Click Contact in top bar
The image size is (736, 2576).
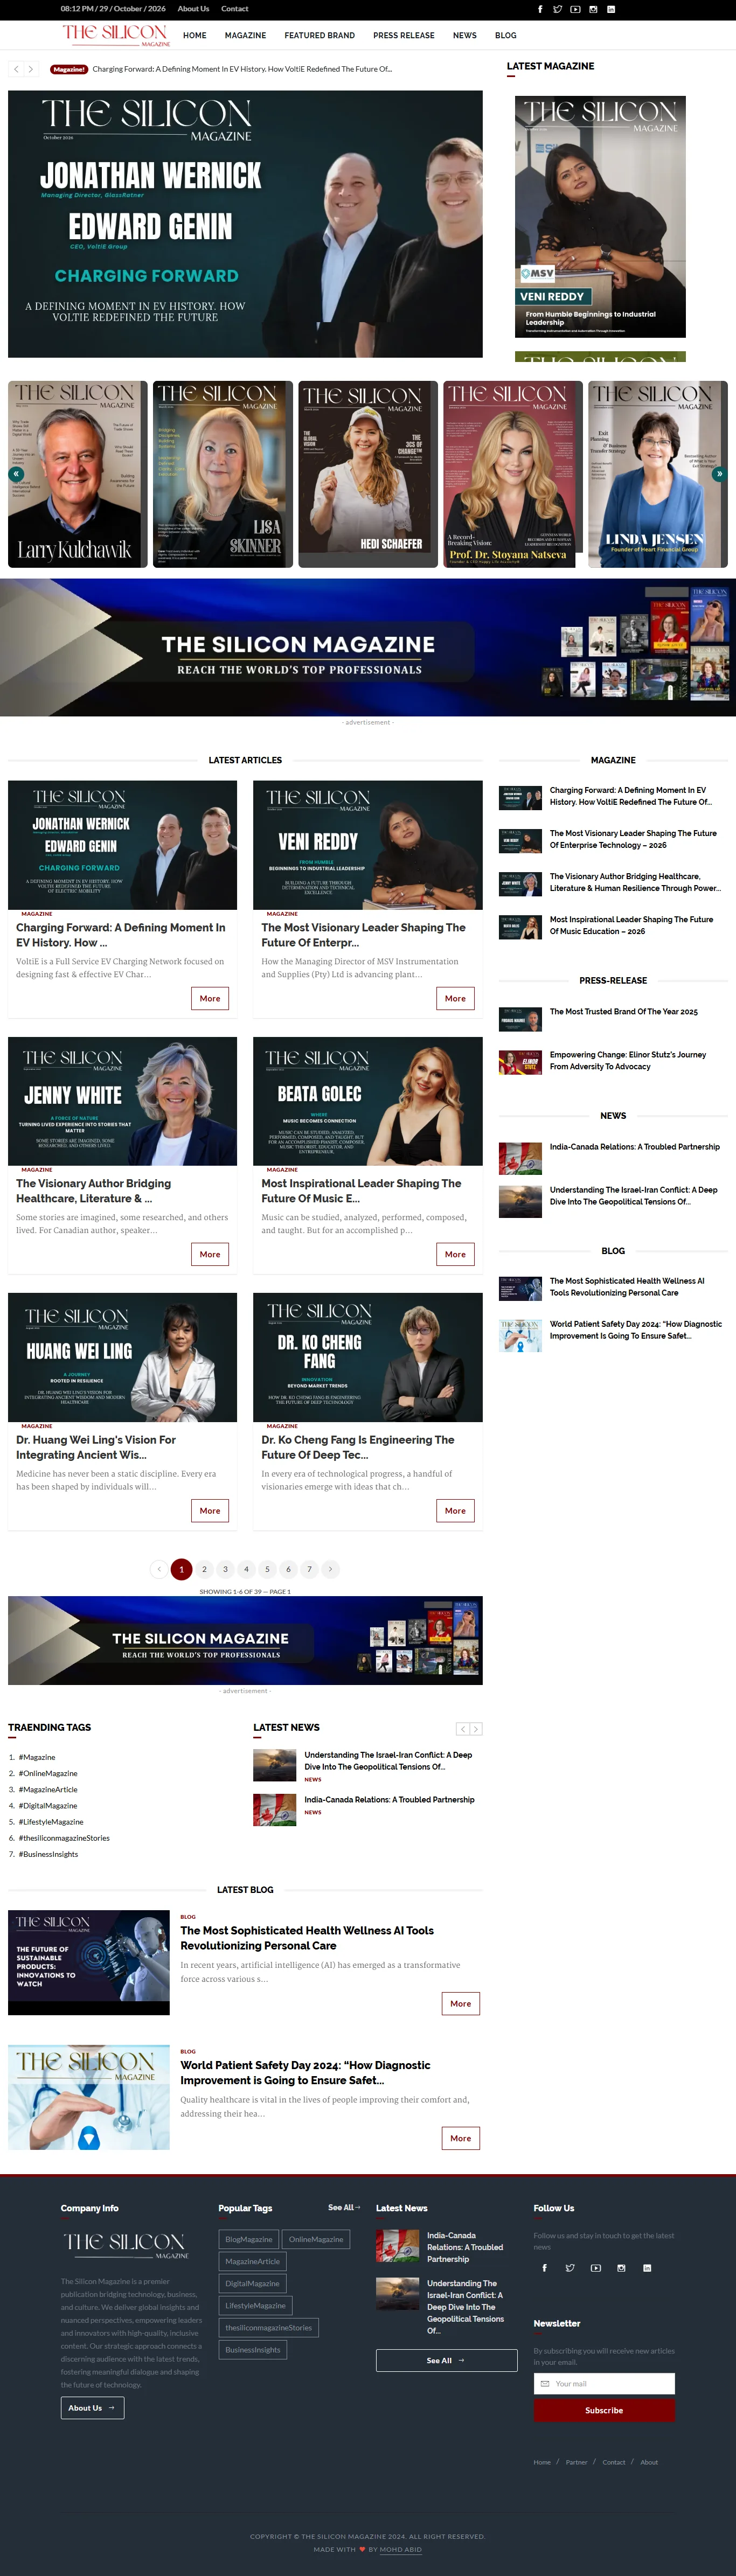[x=235, y=9]
